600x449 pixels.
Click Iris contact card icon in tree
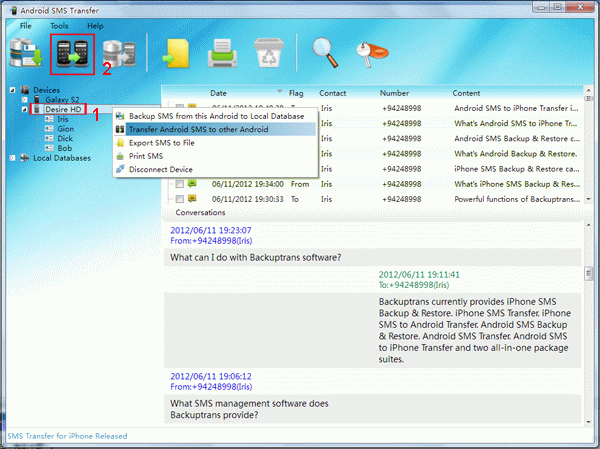(49, 119)
